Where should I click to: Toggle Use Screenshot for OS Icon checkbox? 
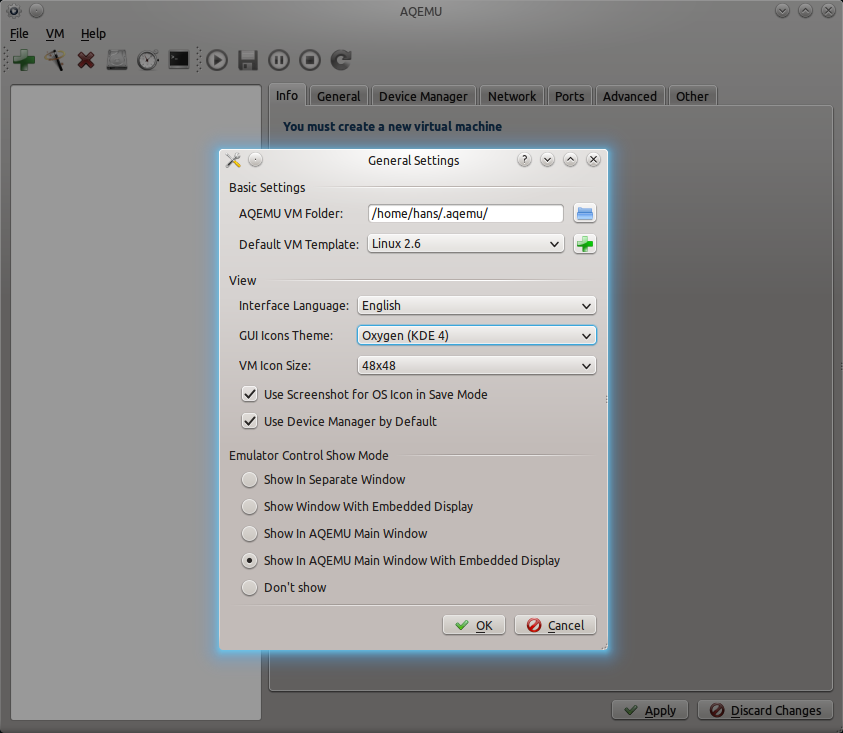(x=249, y=394)
